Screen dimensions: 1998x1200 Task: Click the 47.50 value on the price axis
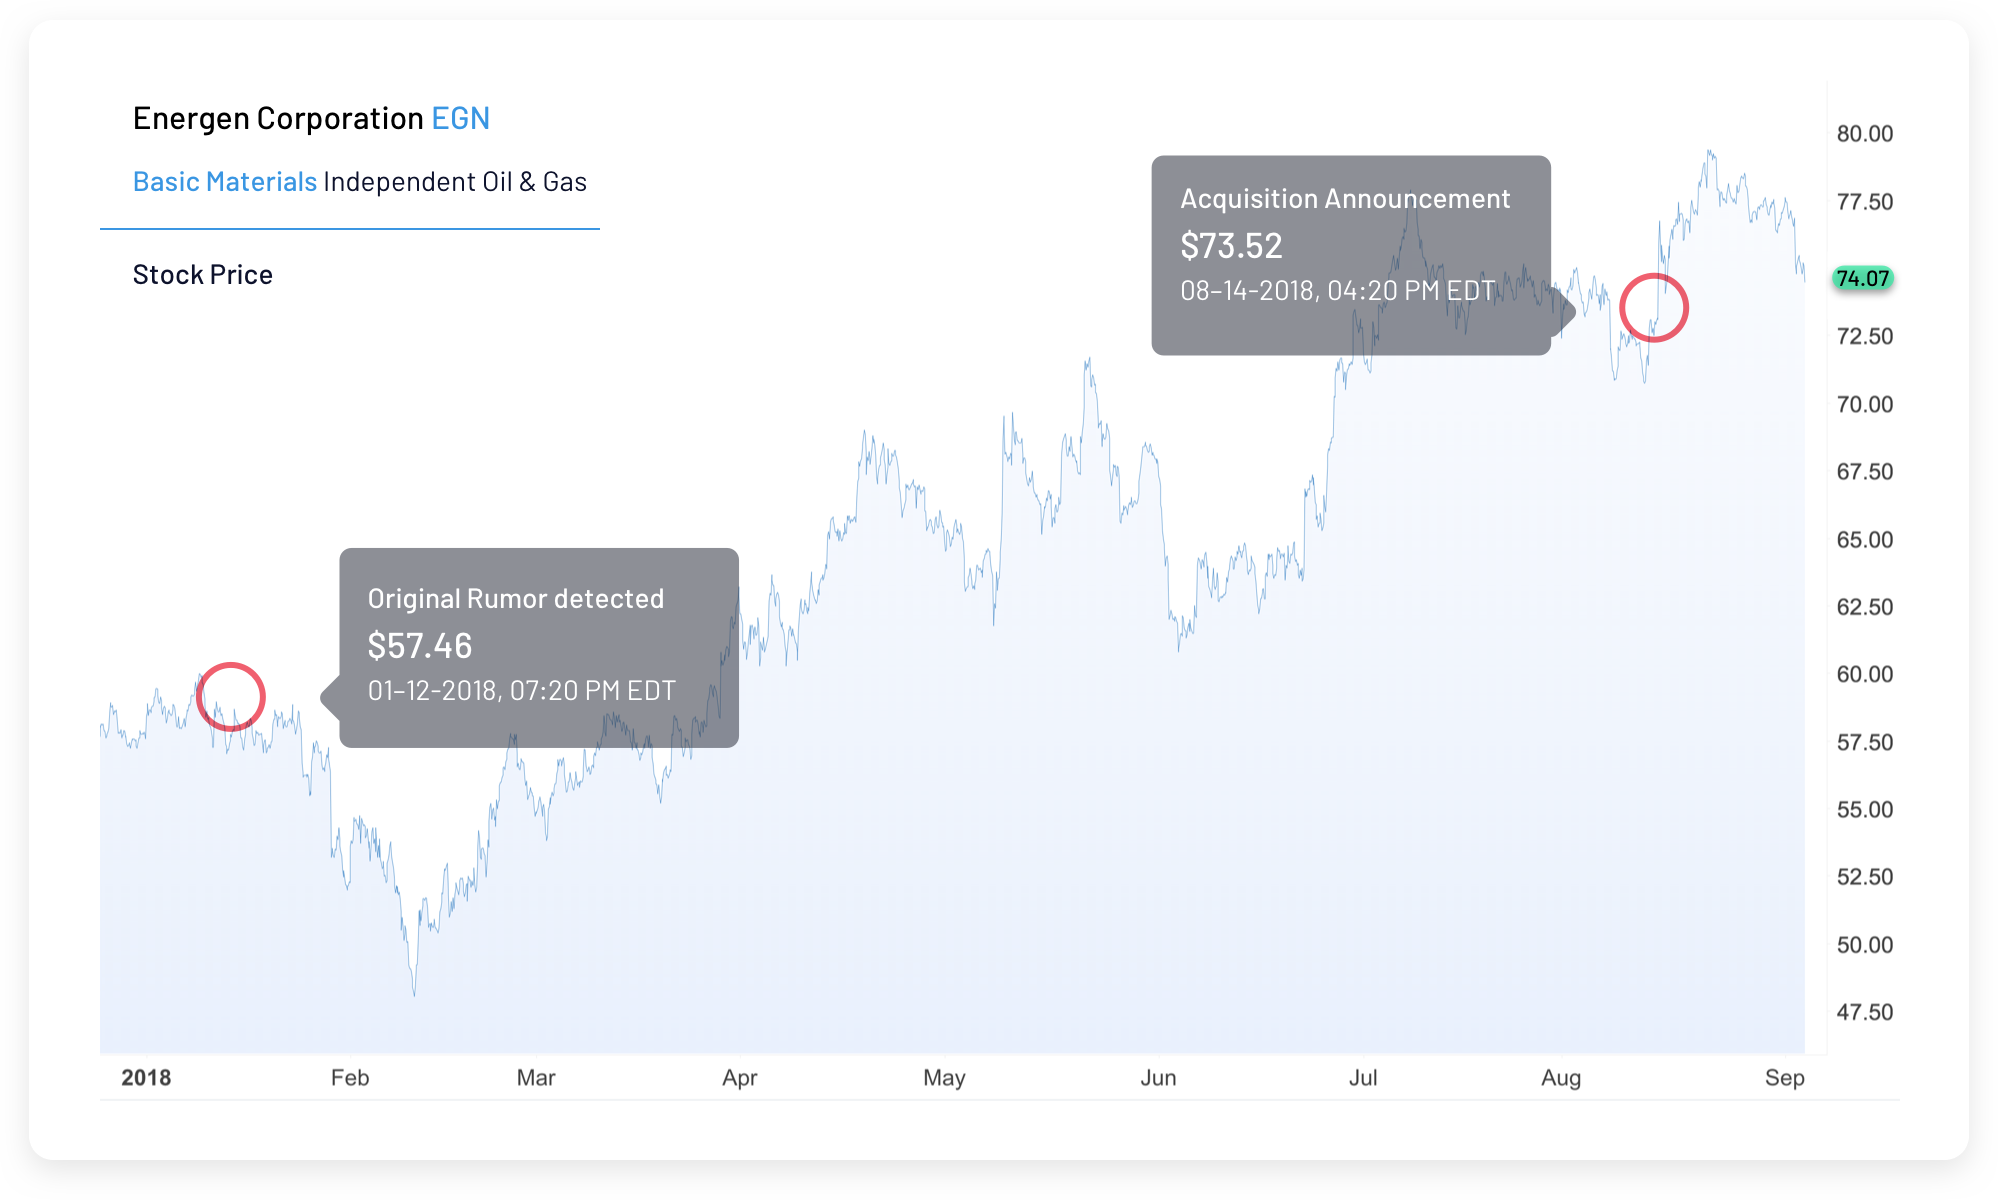pyautogui.click(x=1864, y=1013)
